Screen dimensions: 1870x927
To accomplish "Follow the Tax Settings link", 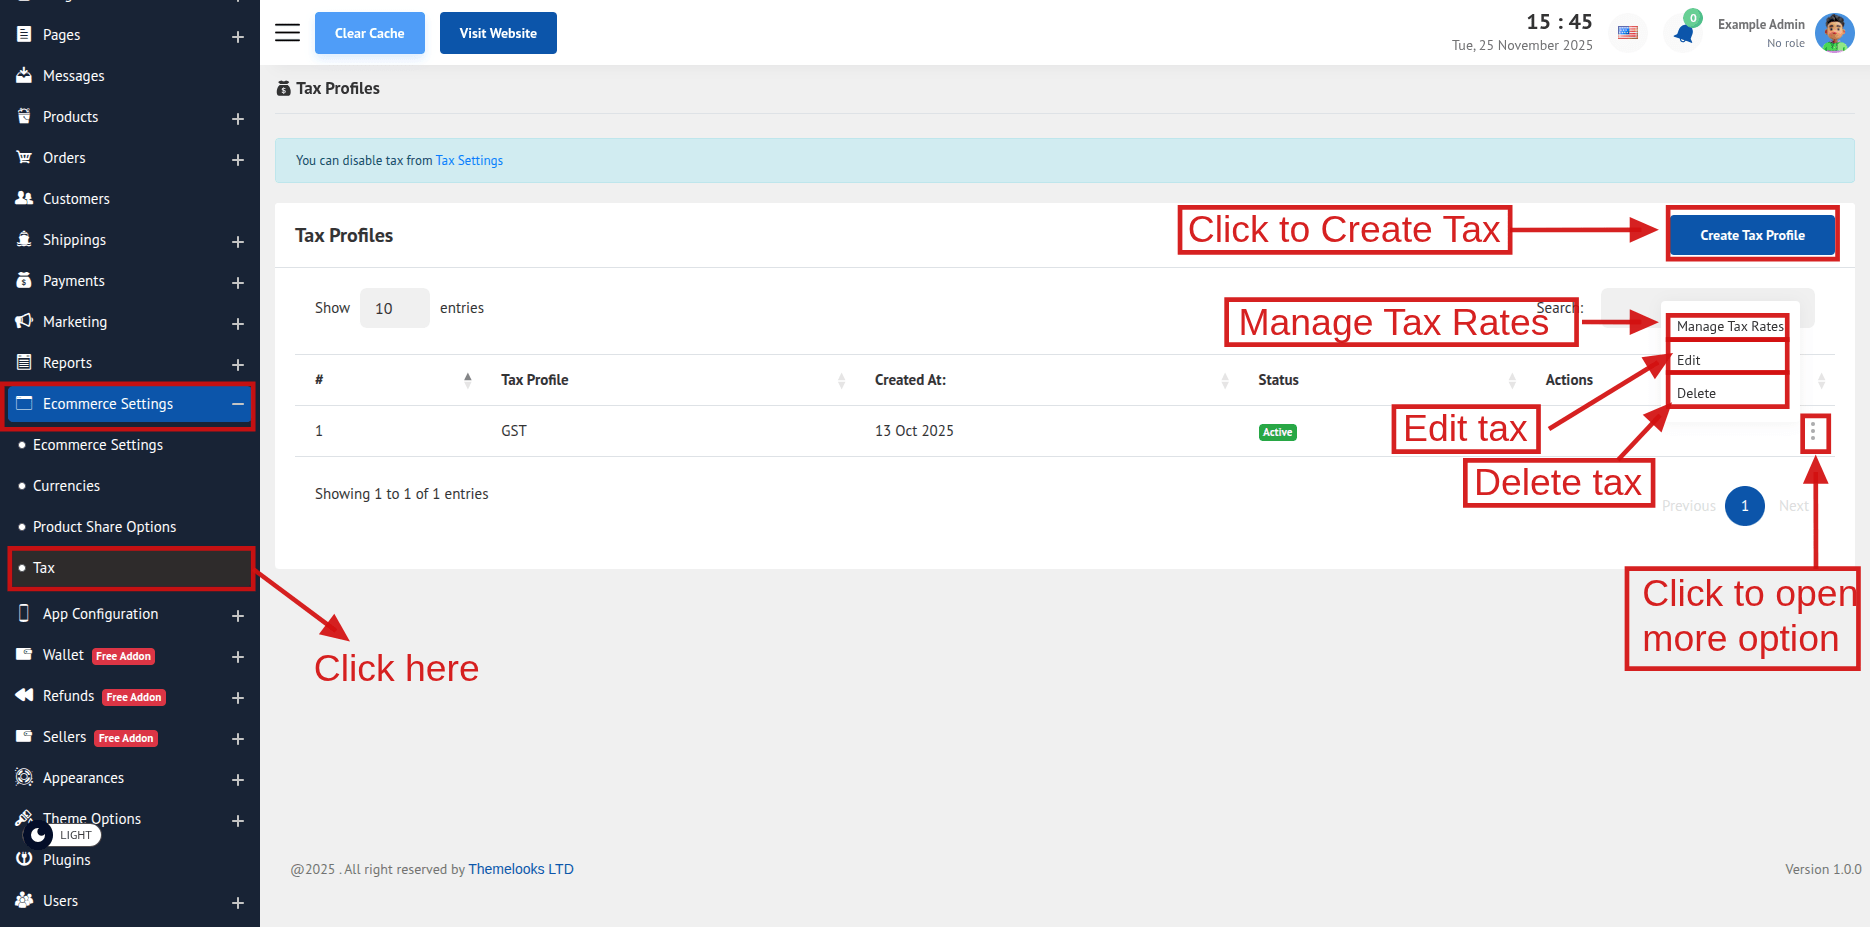I will (x=469, y=161).
